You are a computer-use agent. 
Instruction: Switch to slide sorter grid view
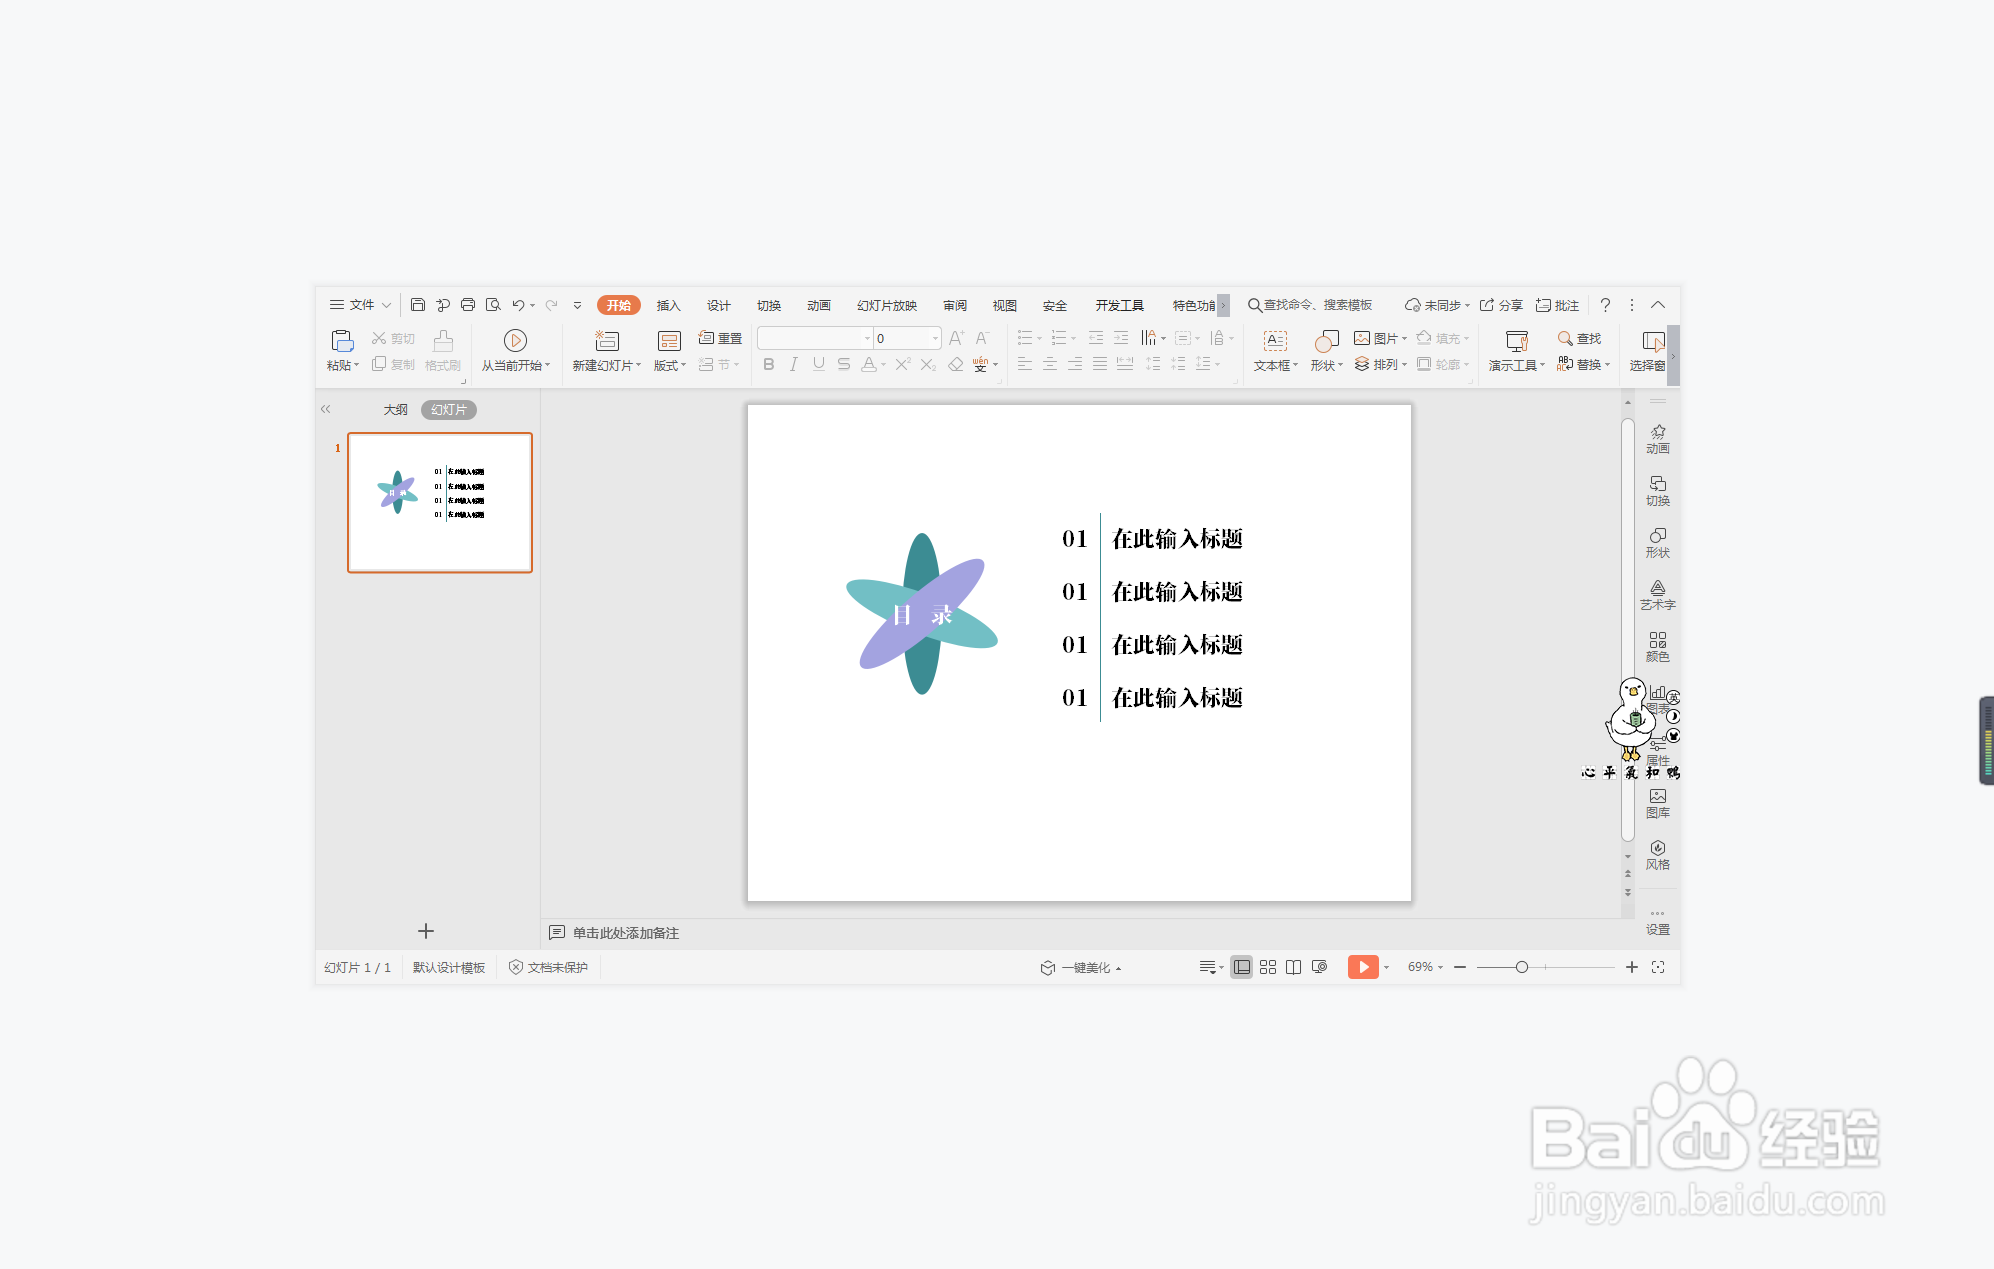[x=1268, y=967]
